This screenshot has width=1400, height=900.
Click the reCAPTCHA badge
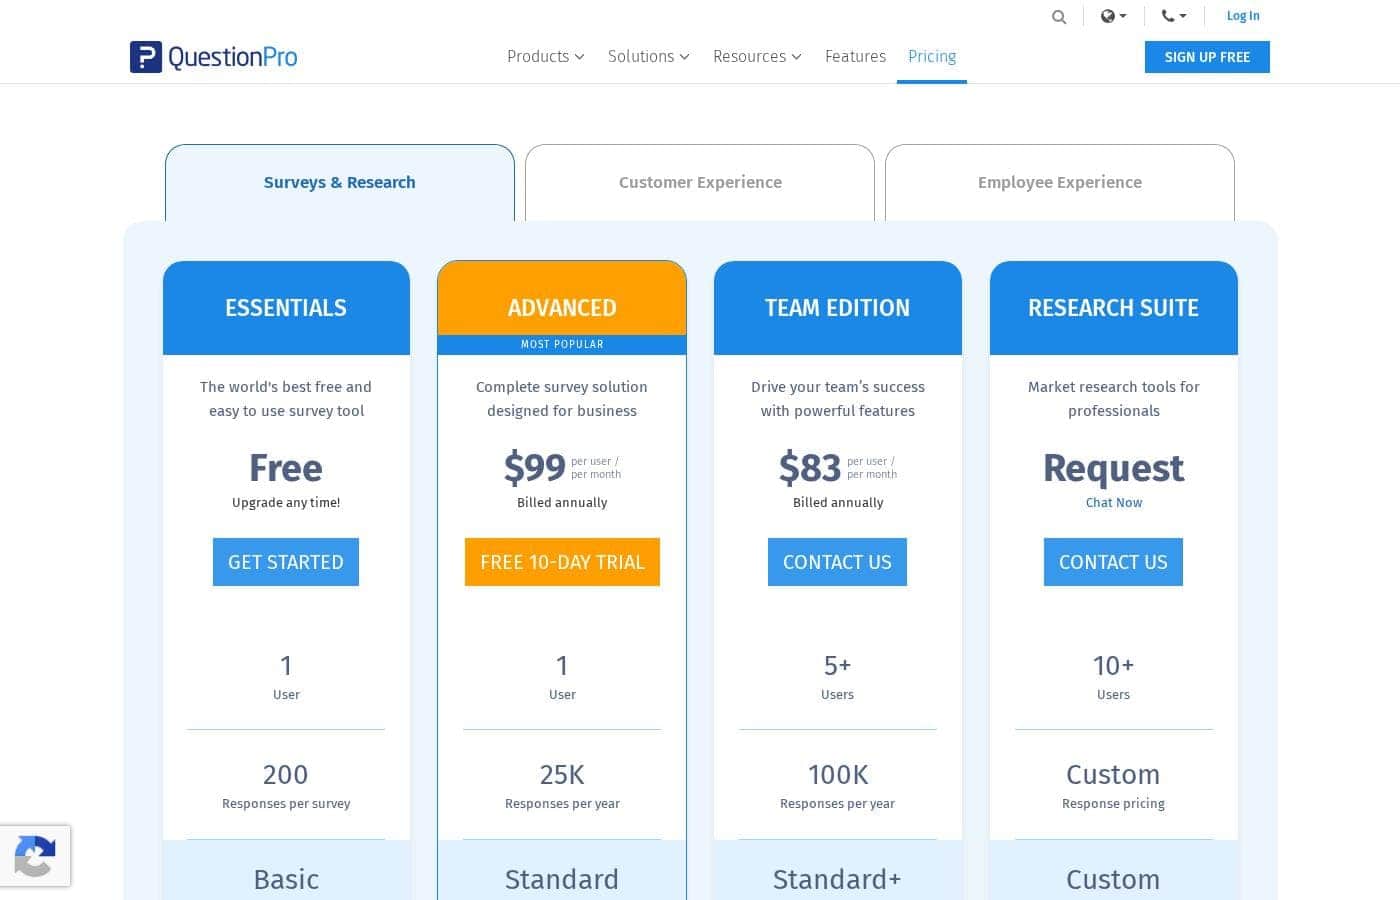(35, 856)
